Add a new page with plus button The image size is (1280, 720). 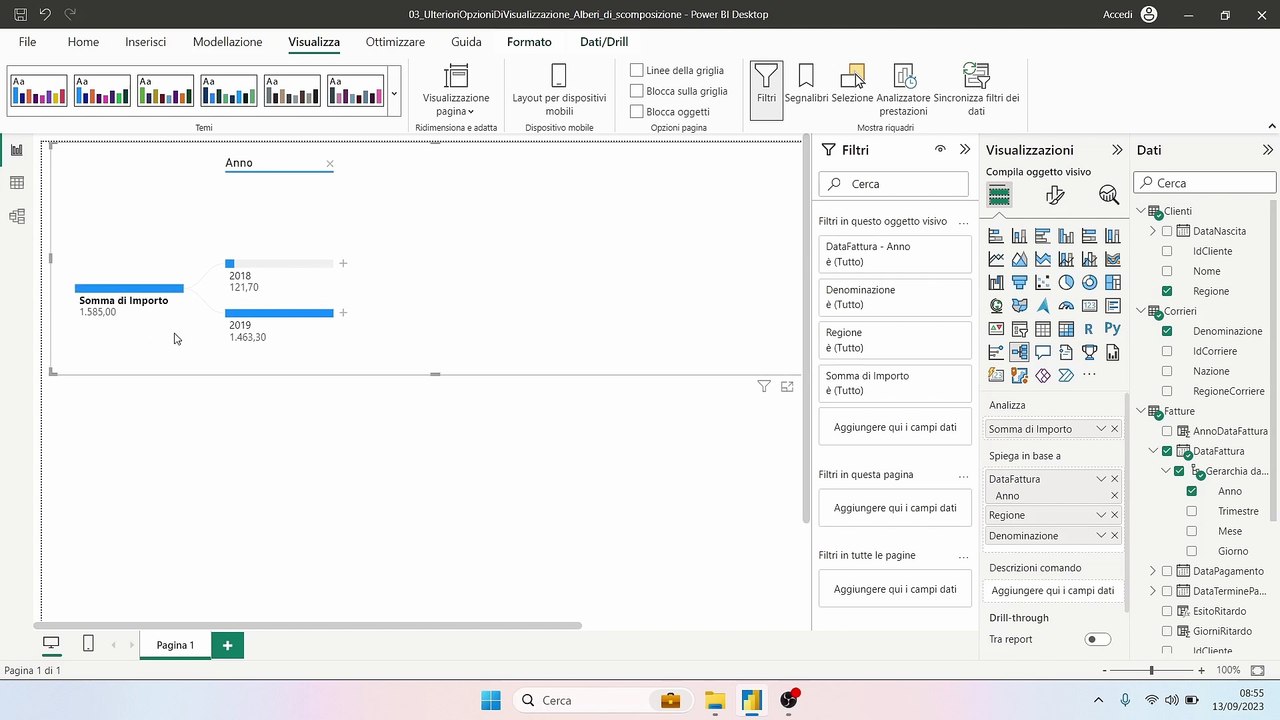(227, 645)
